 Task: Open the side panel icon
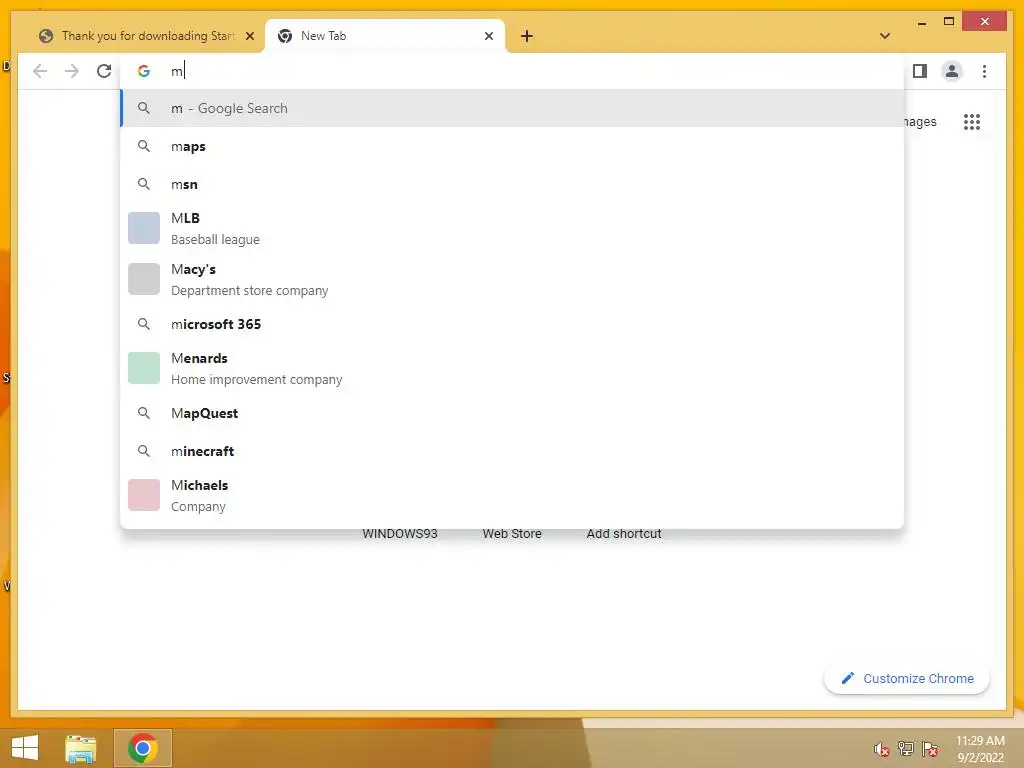(x=920, y=71)
